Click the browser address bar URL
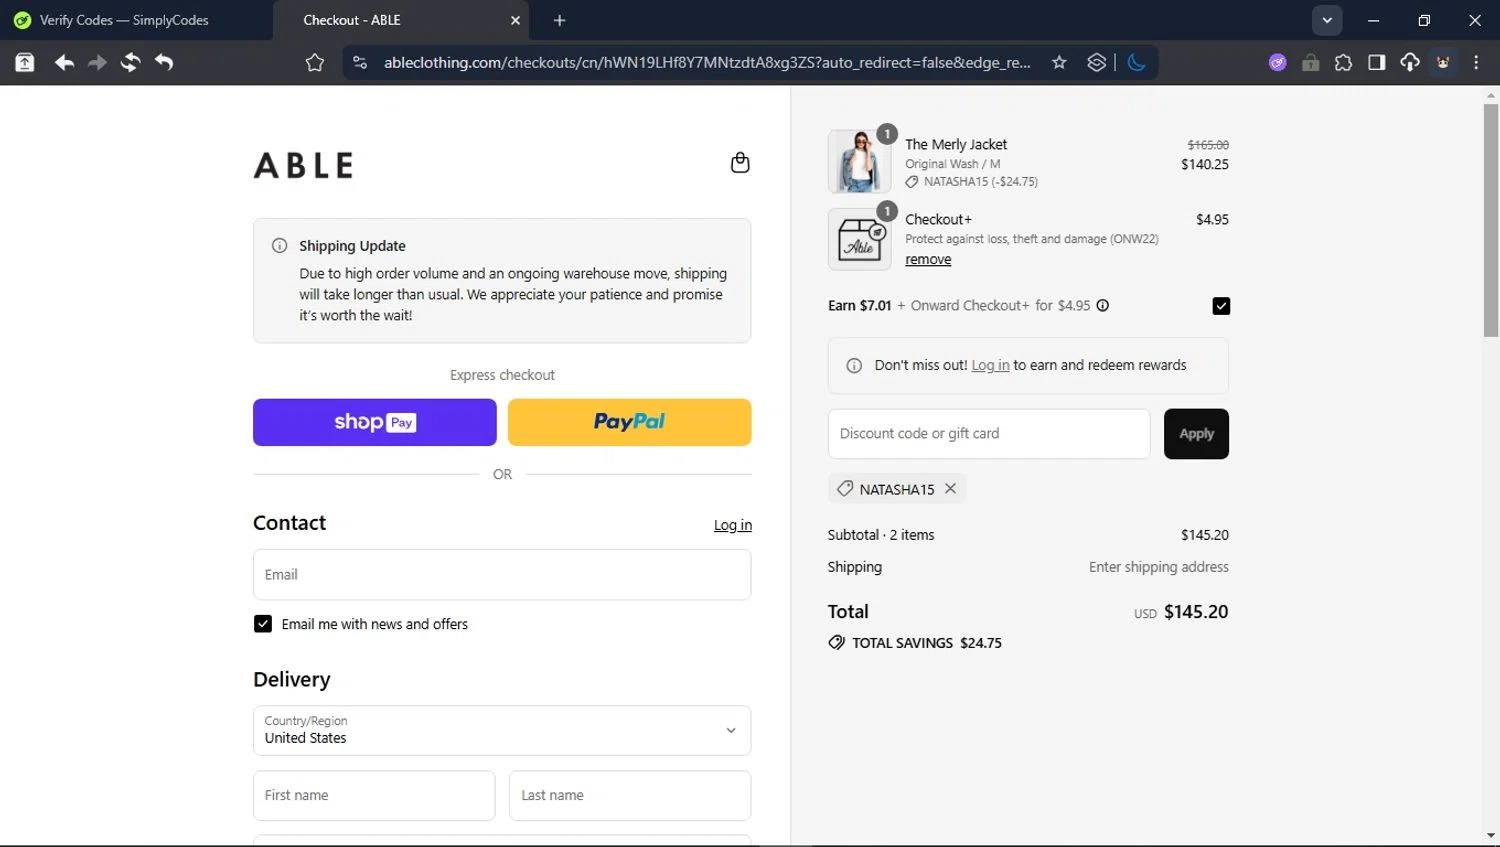1500x847 pixels. point(707,63)
